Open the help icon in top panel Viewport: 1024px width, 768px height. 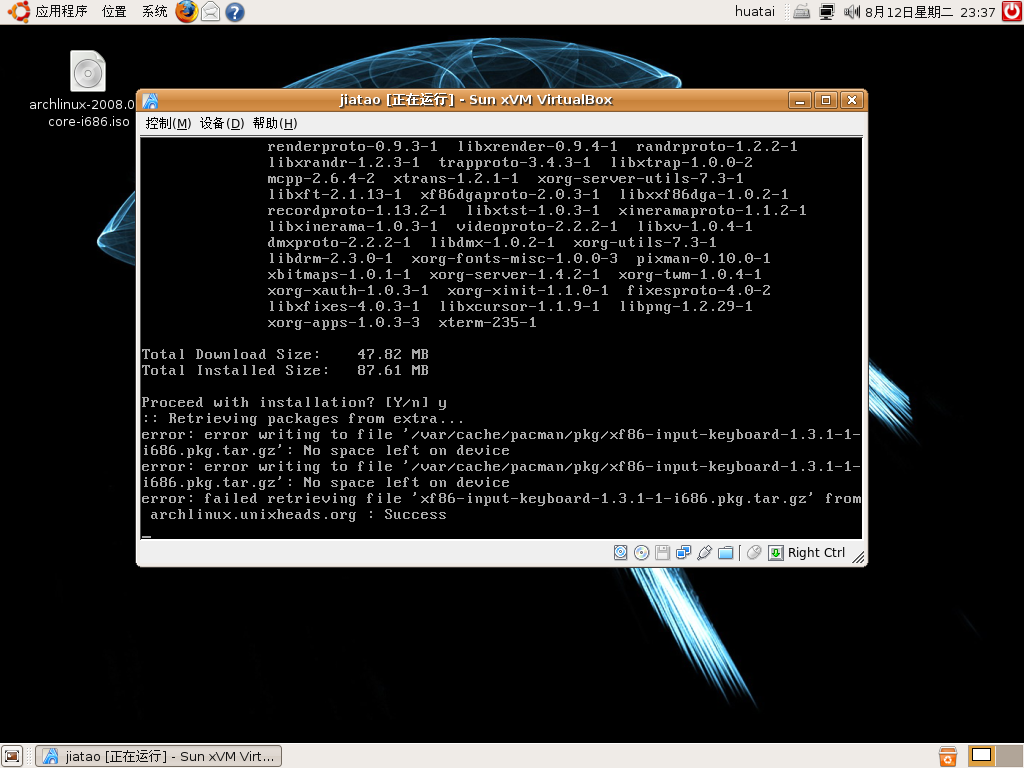[234, 12]
